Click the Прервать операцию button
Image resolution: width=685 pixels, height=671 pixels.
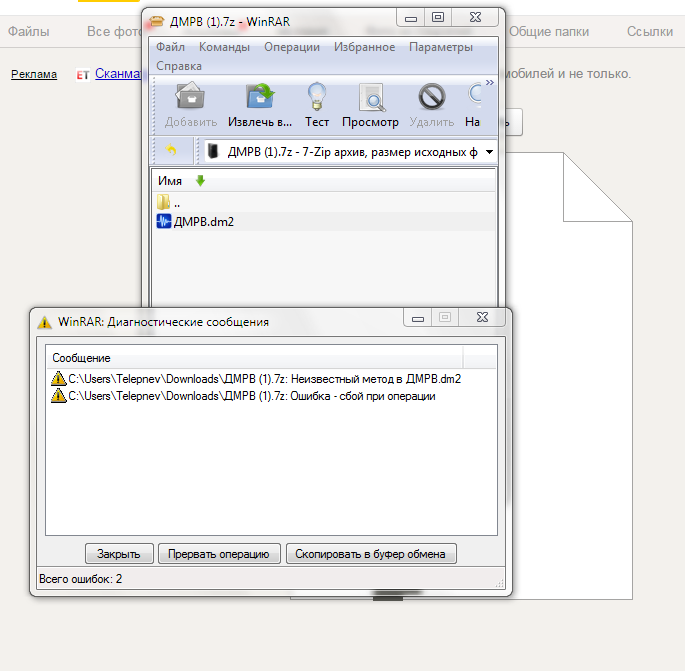point(219,553)
